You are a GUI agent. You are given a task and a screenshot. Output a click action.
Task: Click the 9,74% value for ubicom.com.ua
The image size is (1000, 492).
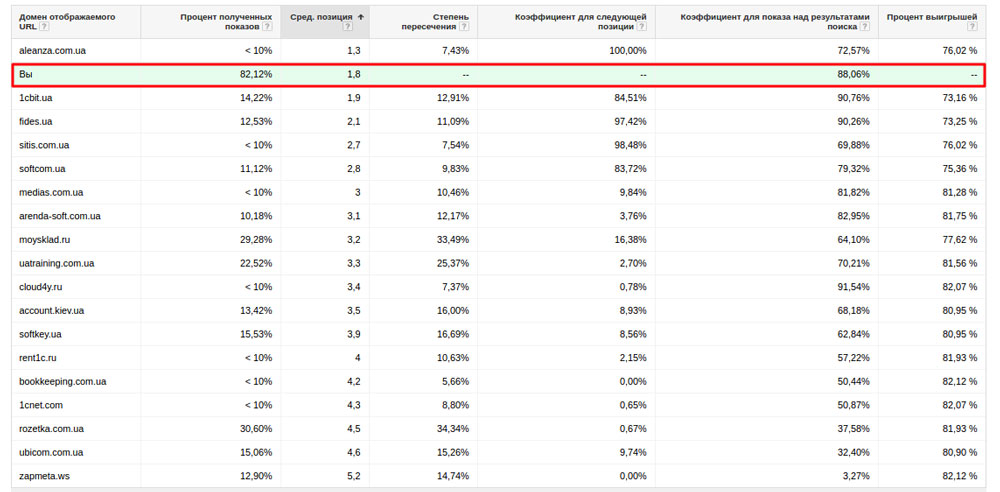(634, 452)
